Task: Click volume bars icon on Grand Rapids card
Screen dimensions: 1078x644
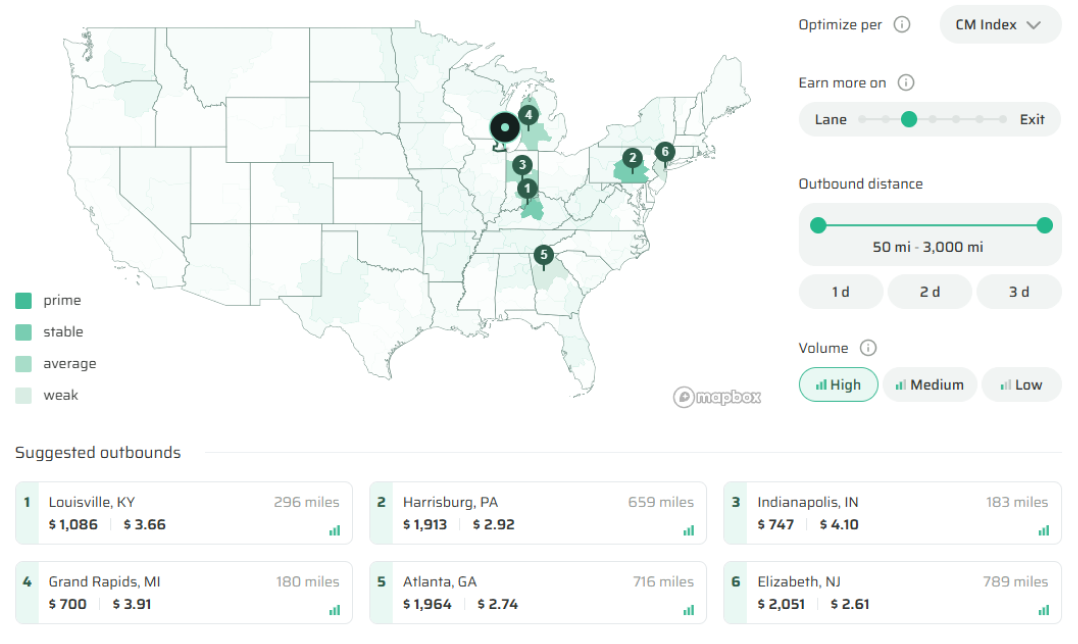Action: [x=334, y=610]
